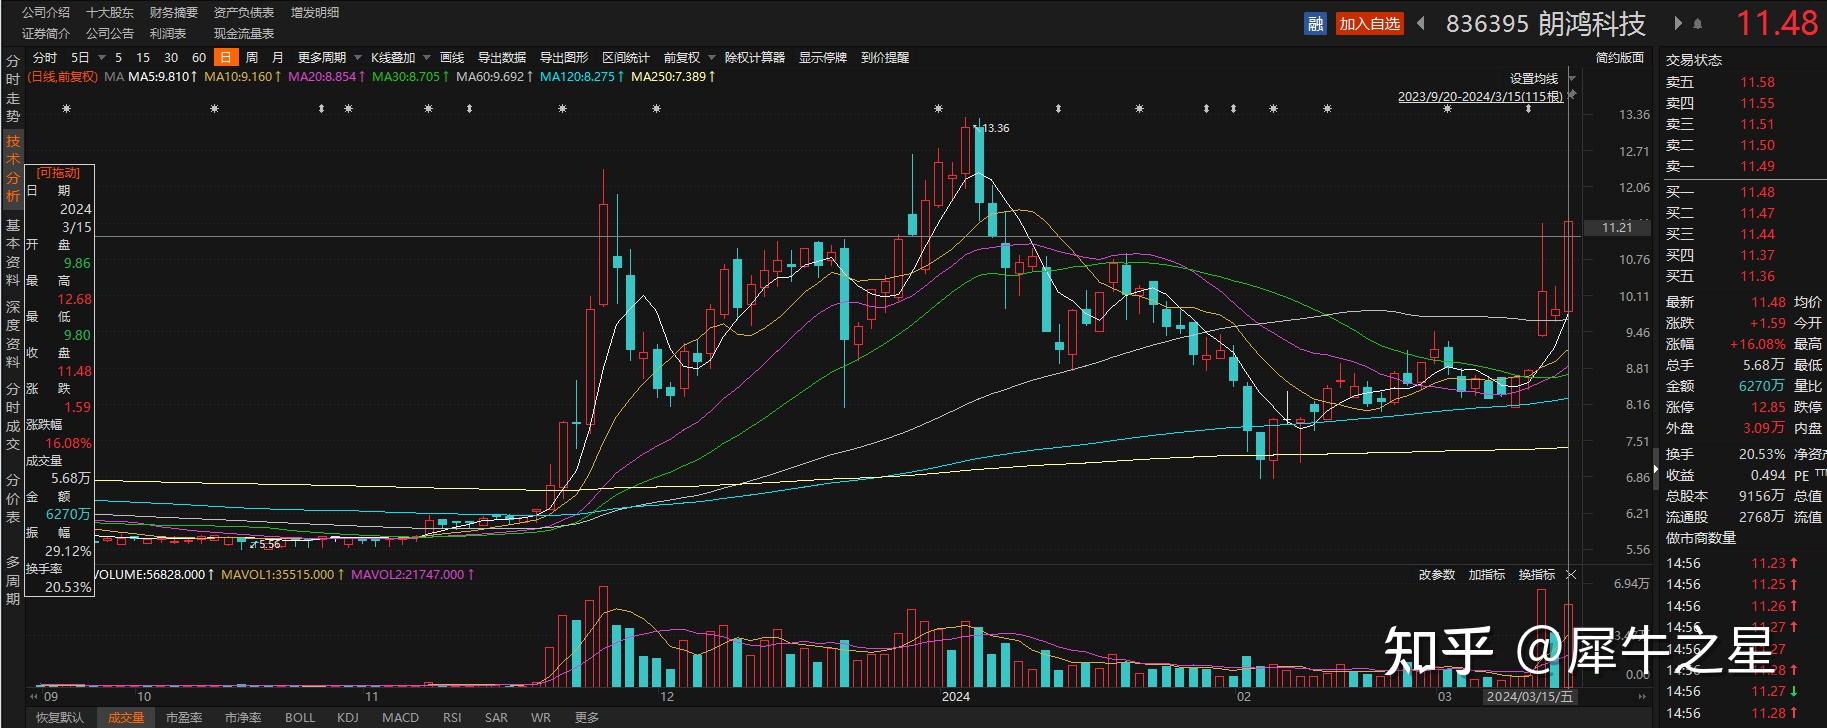Select the SAR indicator tab
Viewport: 1827px width, 728px height.
pyautogui.click(x=496, y=717)
